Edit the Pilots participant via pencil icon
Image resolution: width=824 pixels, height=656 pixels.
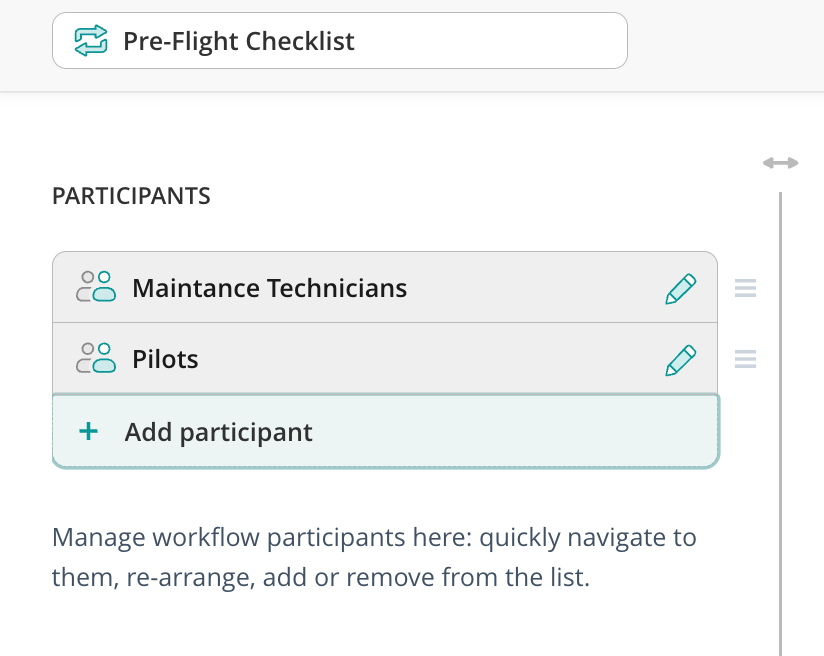(x=680, y=360)
